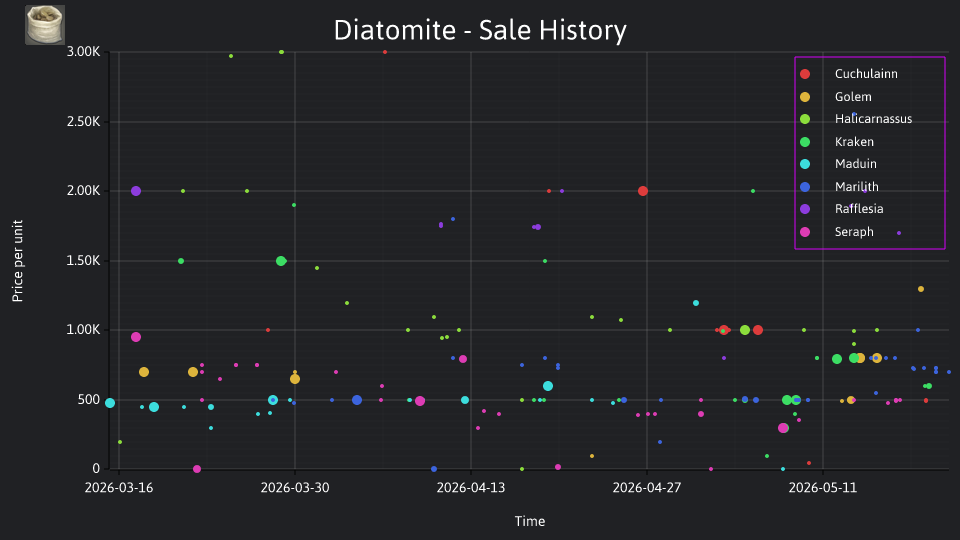Click the orange Golem point near 1.30K

click(921, 289)
